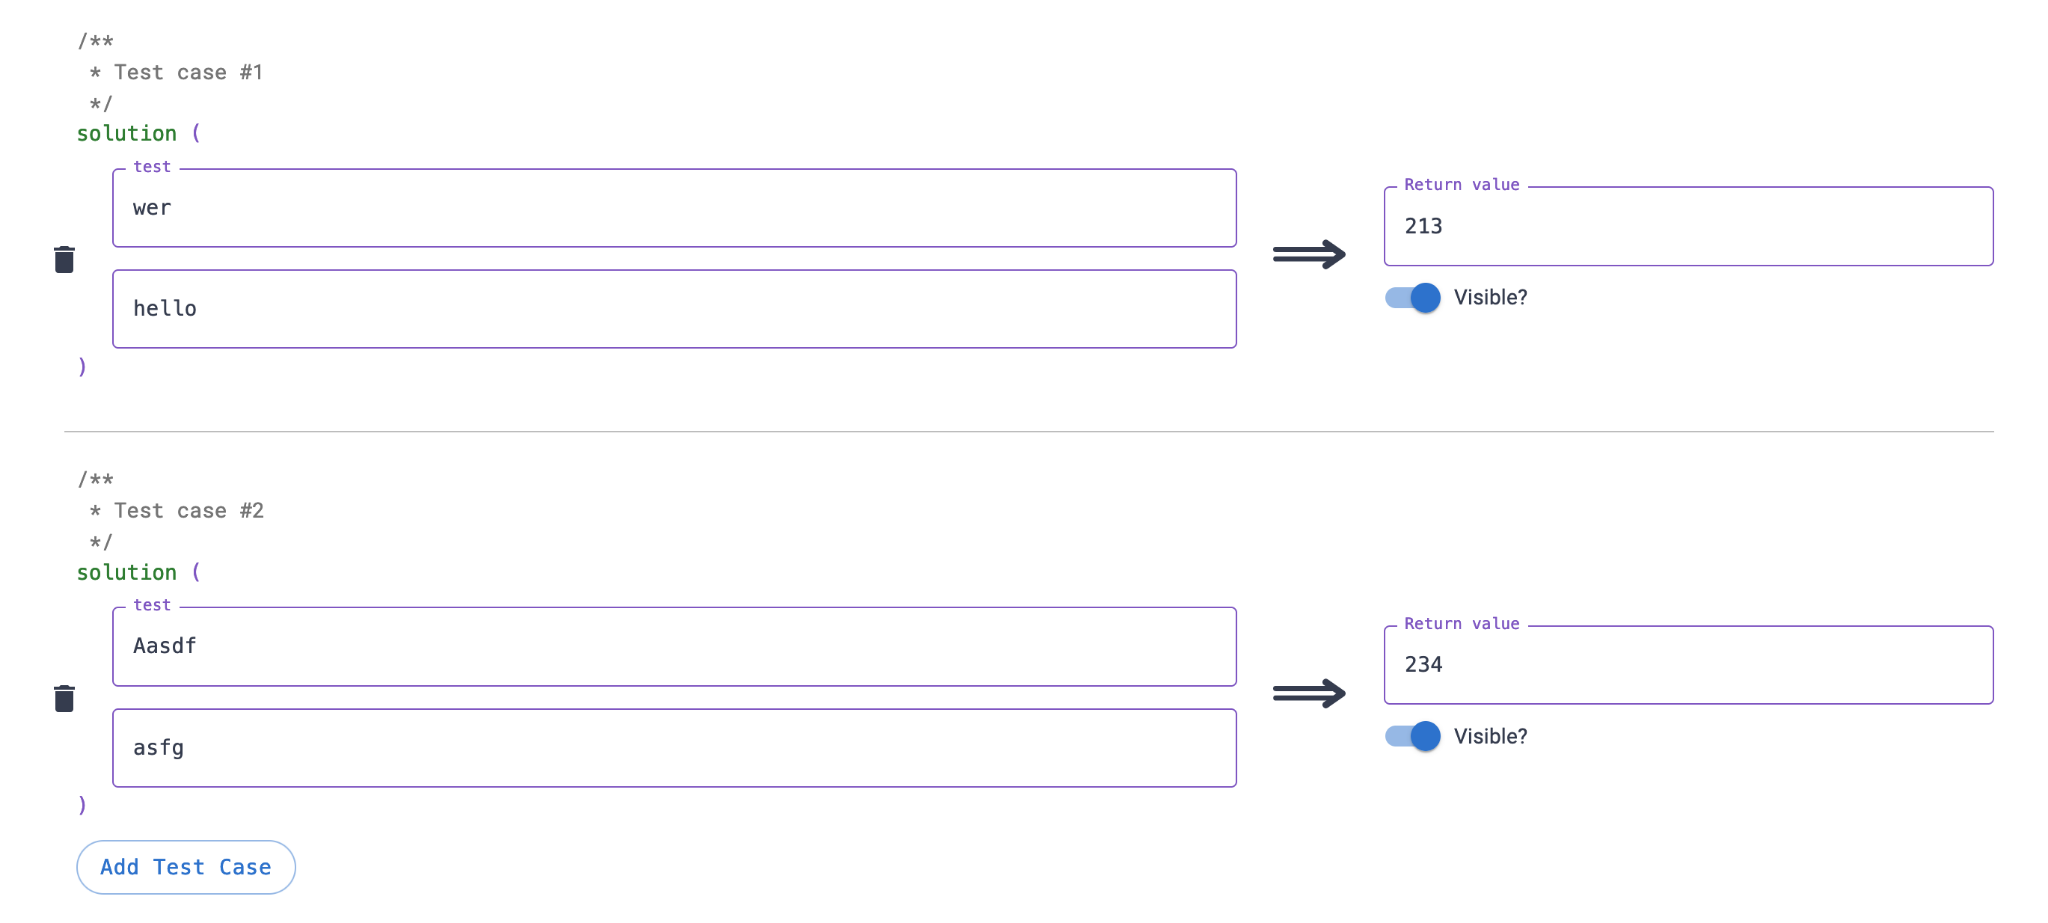Click the 'Test case #1' comment text

(x=188, y=72)
